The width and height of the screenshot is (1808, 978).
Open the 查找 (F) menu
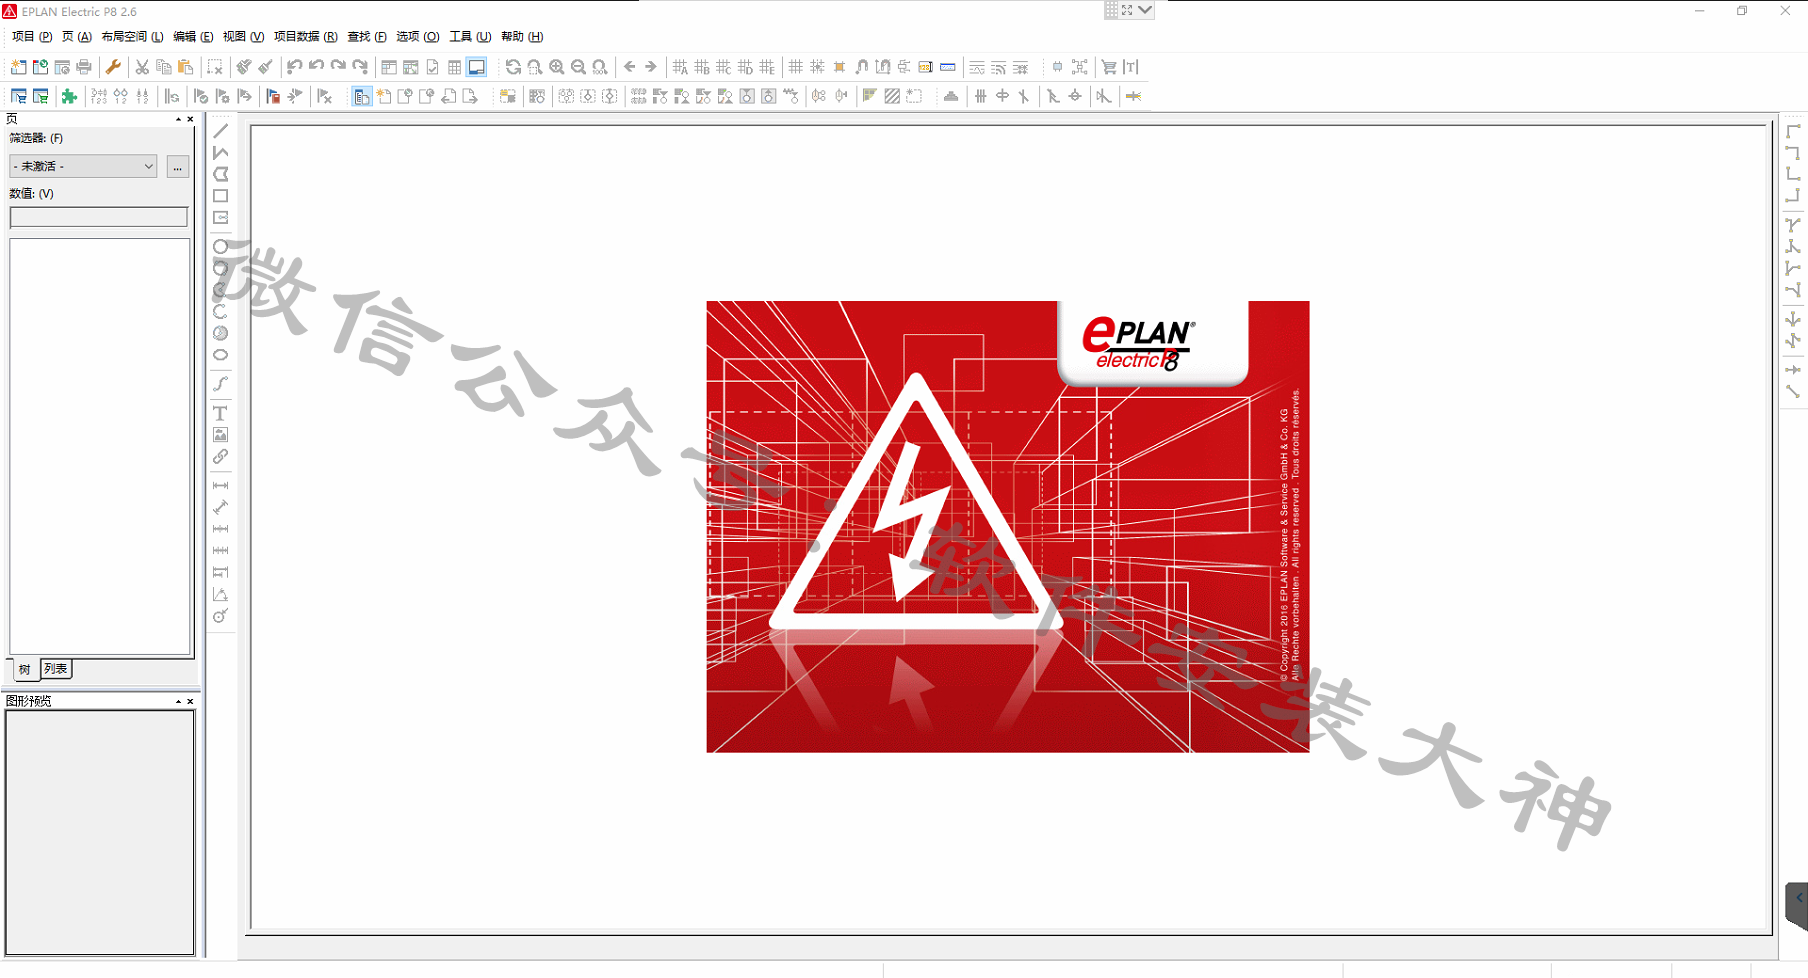click(367, 37)
